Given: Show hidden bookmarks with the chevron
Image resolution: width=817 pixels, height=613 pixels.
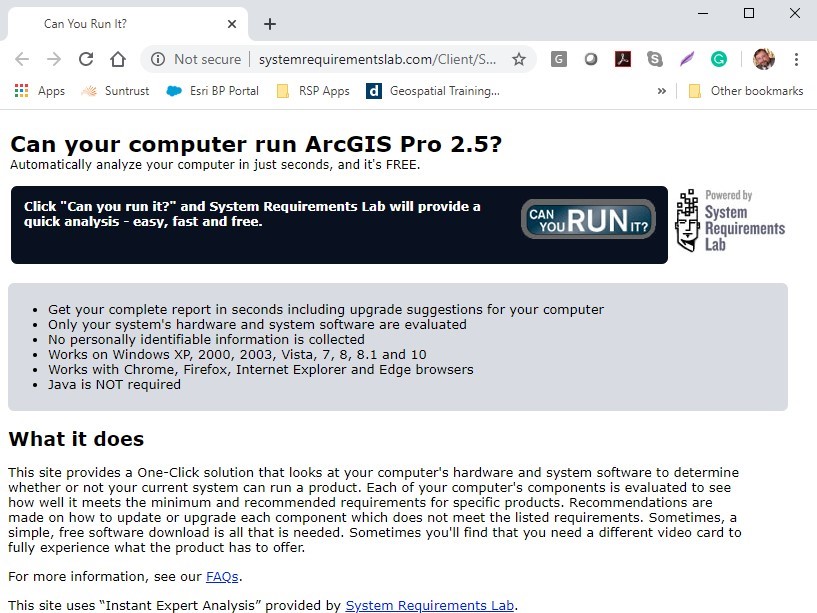Looking at the screenshot, I should (x=661, y=90).
